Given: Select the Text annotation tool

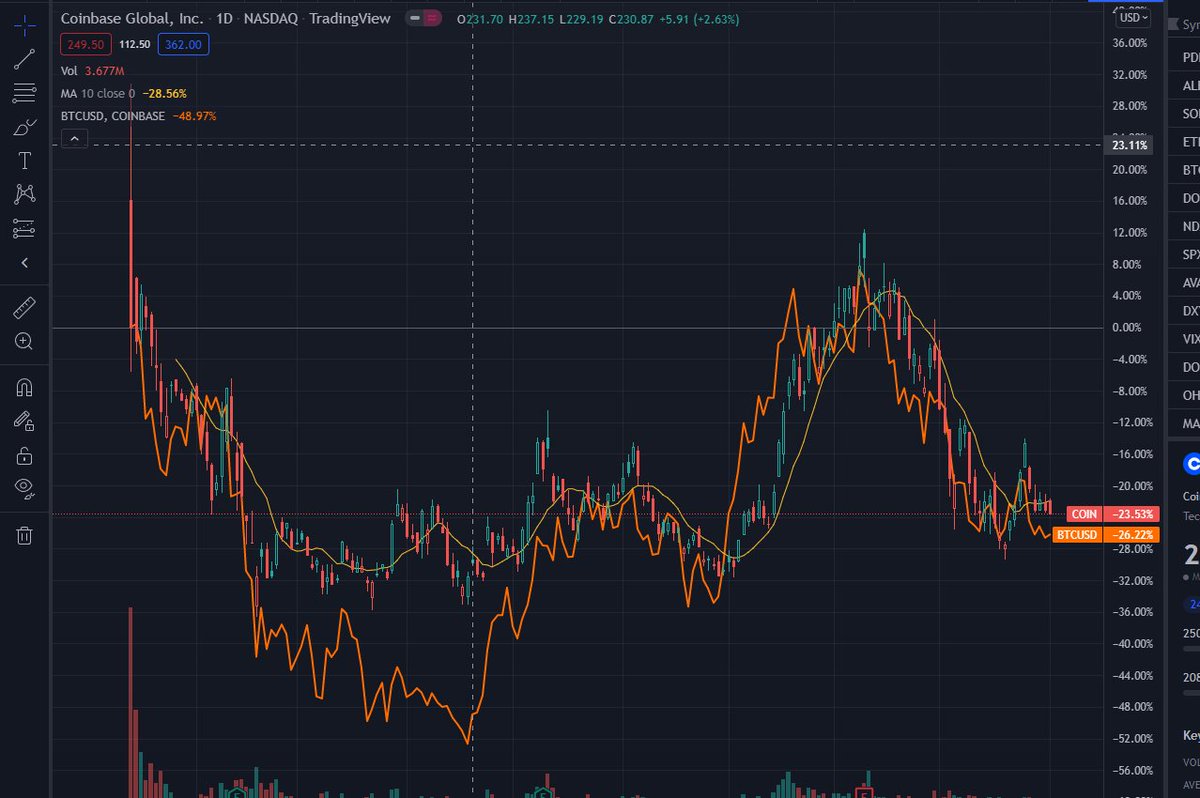Looking at the screenshot, I should (x=24, y=160).
